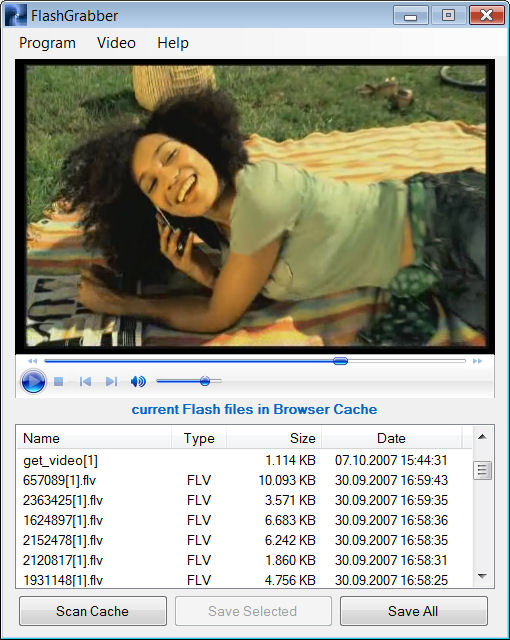Open the Video menu
This screenshot has width=510, height=640.
(x=116, y=43)
